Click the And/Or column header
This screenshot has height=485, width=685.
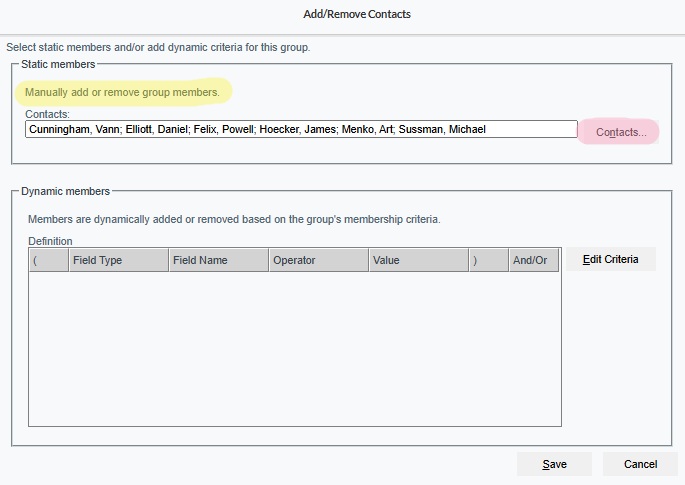pyautogui.click(x=533, y=260)
